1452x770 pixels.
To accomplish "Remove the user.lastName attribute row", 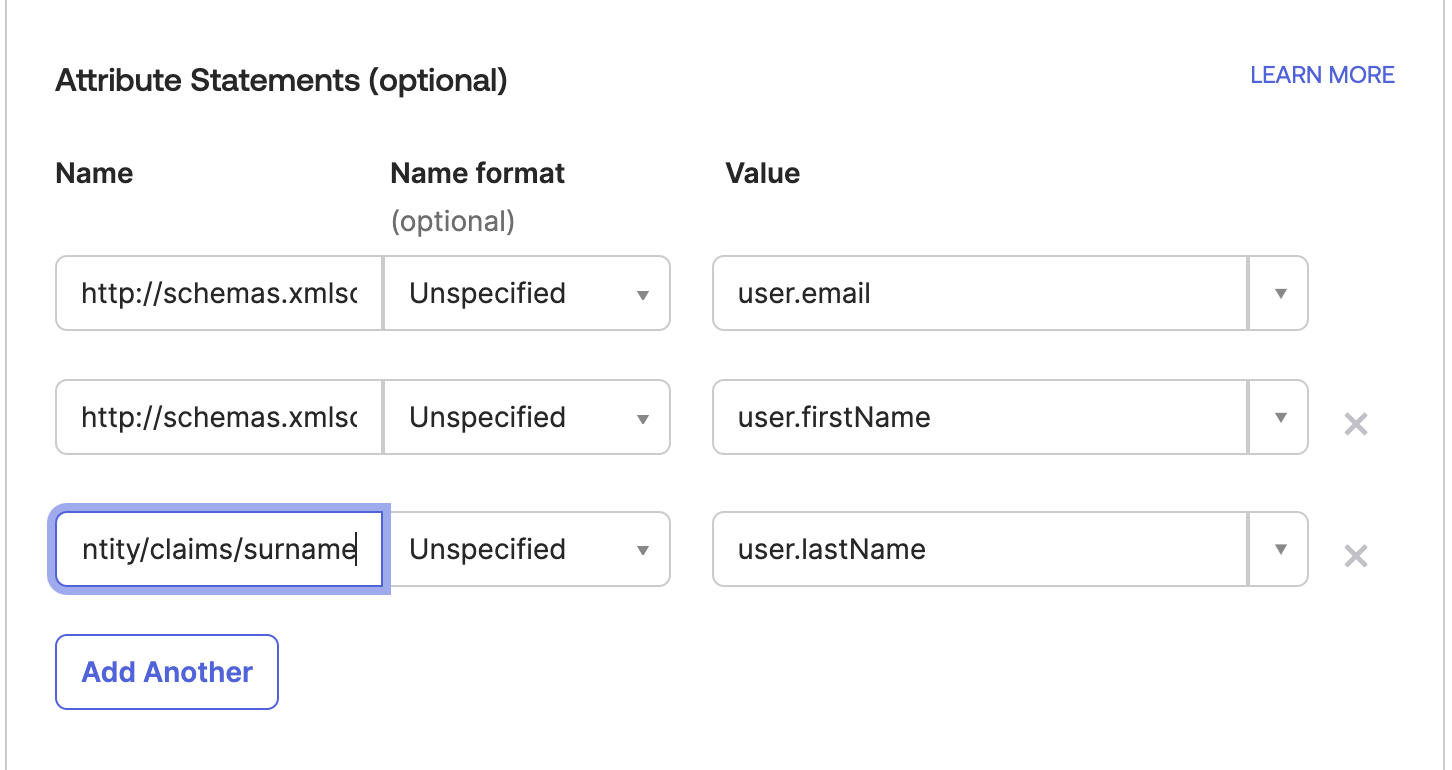I will pyautogui.click(x=1356, y=556).
